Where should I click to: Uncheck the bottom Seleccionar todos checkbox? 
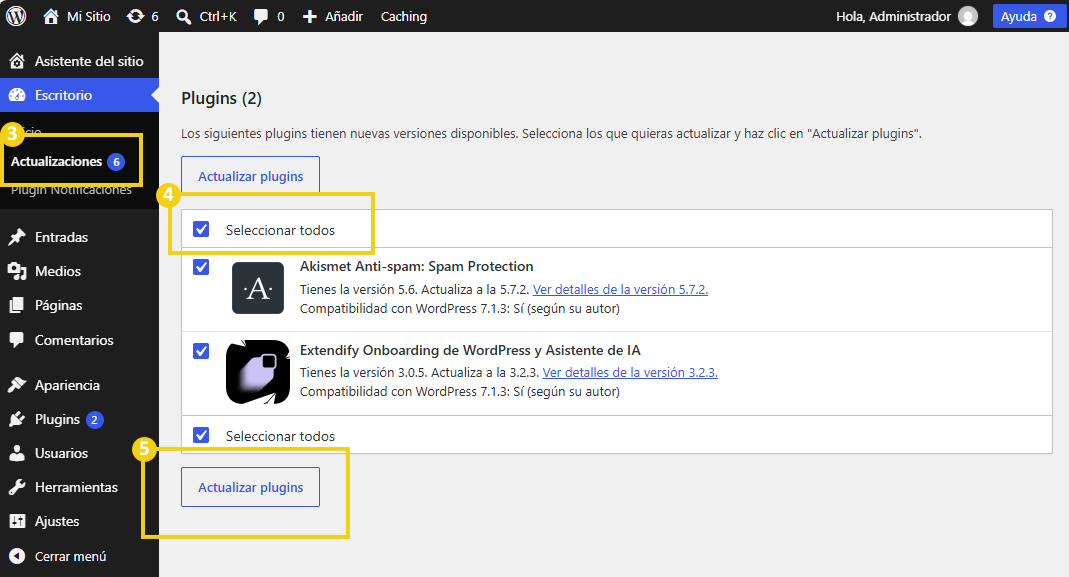coord(201,435)
